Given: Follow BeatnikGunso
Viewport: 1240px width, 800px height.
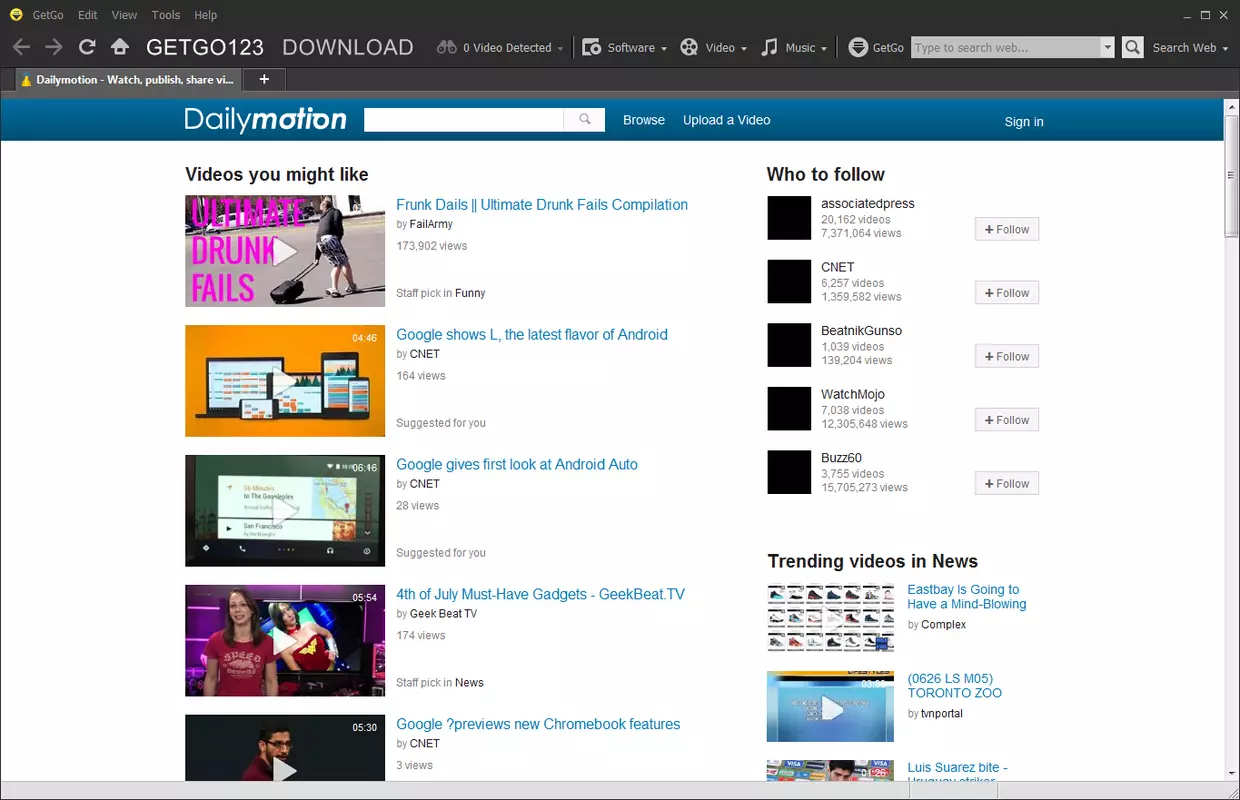Looking at the screenshot, I should [1007, 356].
